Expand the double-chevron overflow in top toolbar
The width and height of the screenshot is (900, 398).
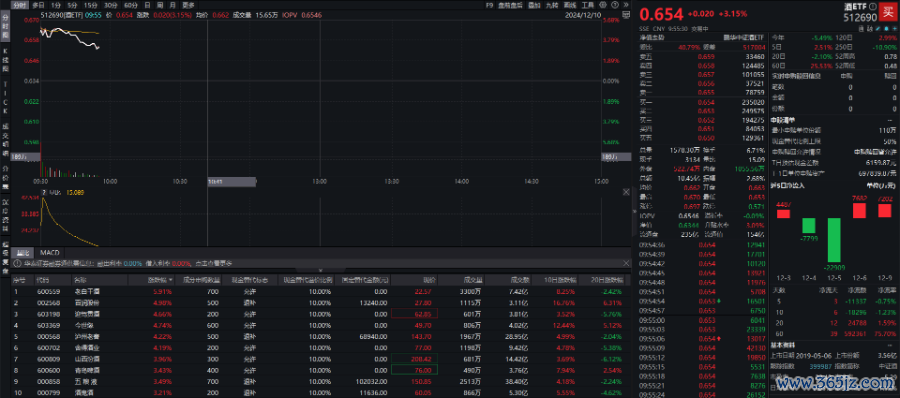point(626,5)
